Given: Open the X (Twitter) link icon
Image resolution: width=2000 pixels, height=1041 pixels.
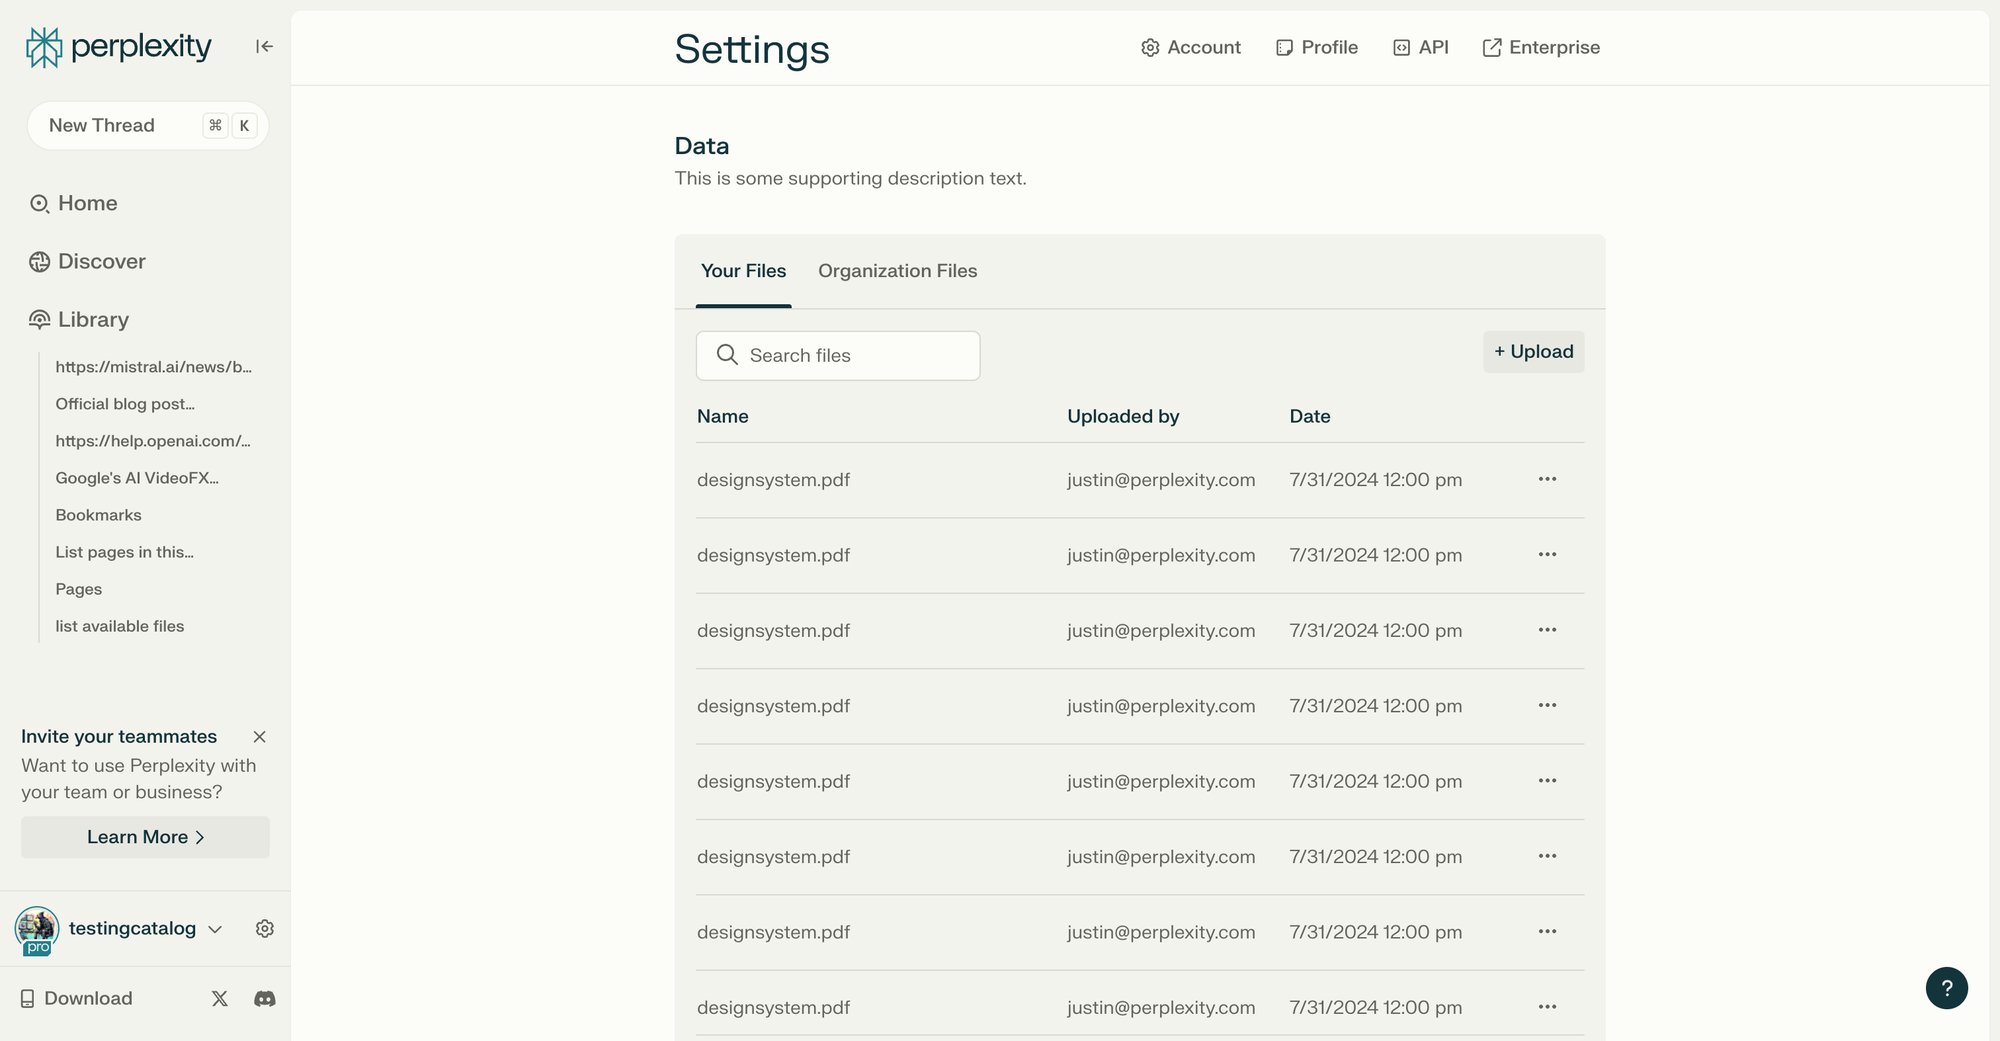Looking at the screenshot, I should pos(220,998).
